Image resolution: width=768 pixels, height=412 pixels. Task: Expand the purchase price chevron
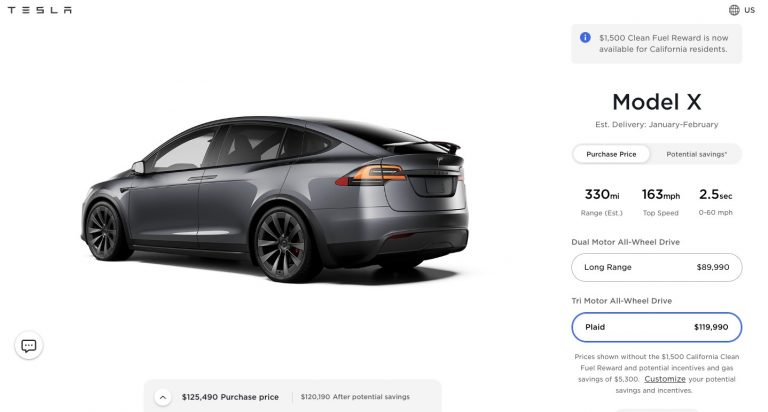coord(163,397)
